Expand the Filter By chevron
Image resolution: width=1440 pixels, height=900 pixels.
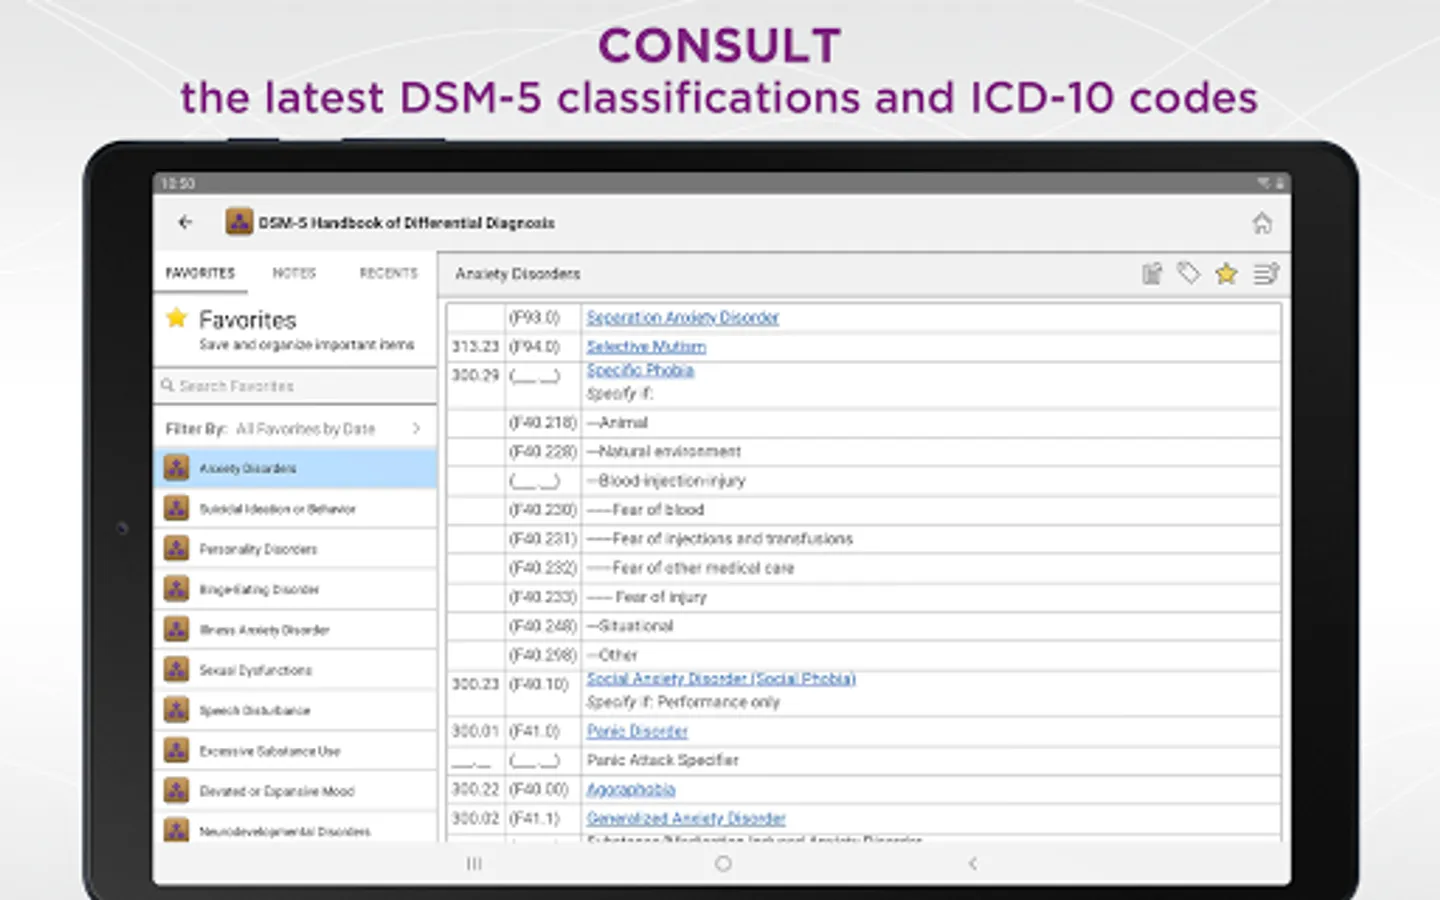(416, 429)
